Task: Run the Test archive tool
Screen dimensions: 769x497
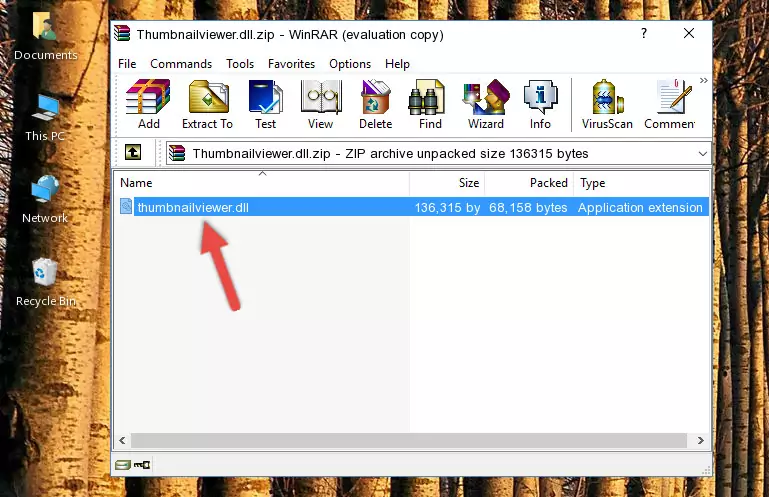Action: (265, 104)
